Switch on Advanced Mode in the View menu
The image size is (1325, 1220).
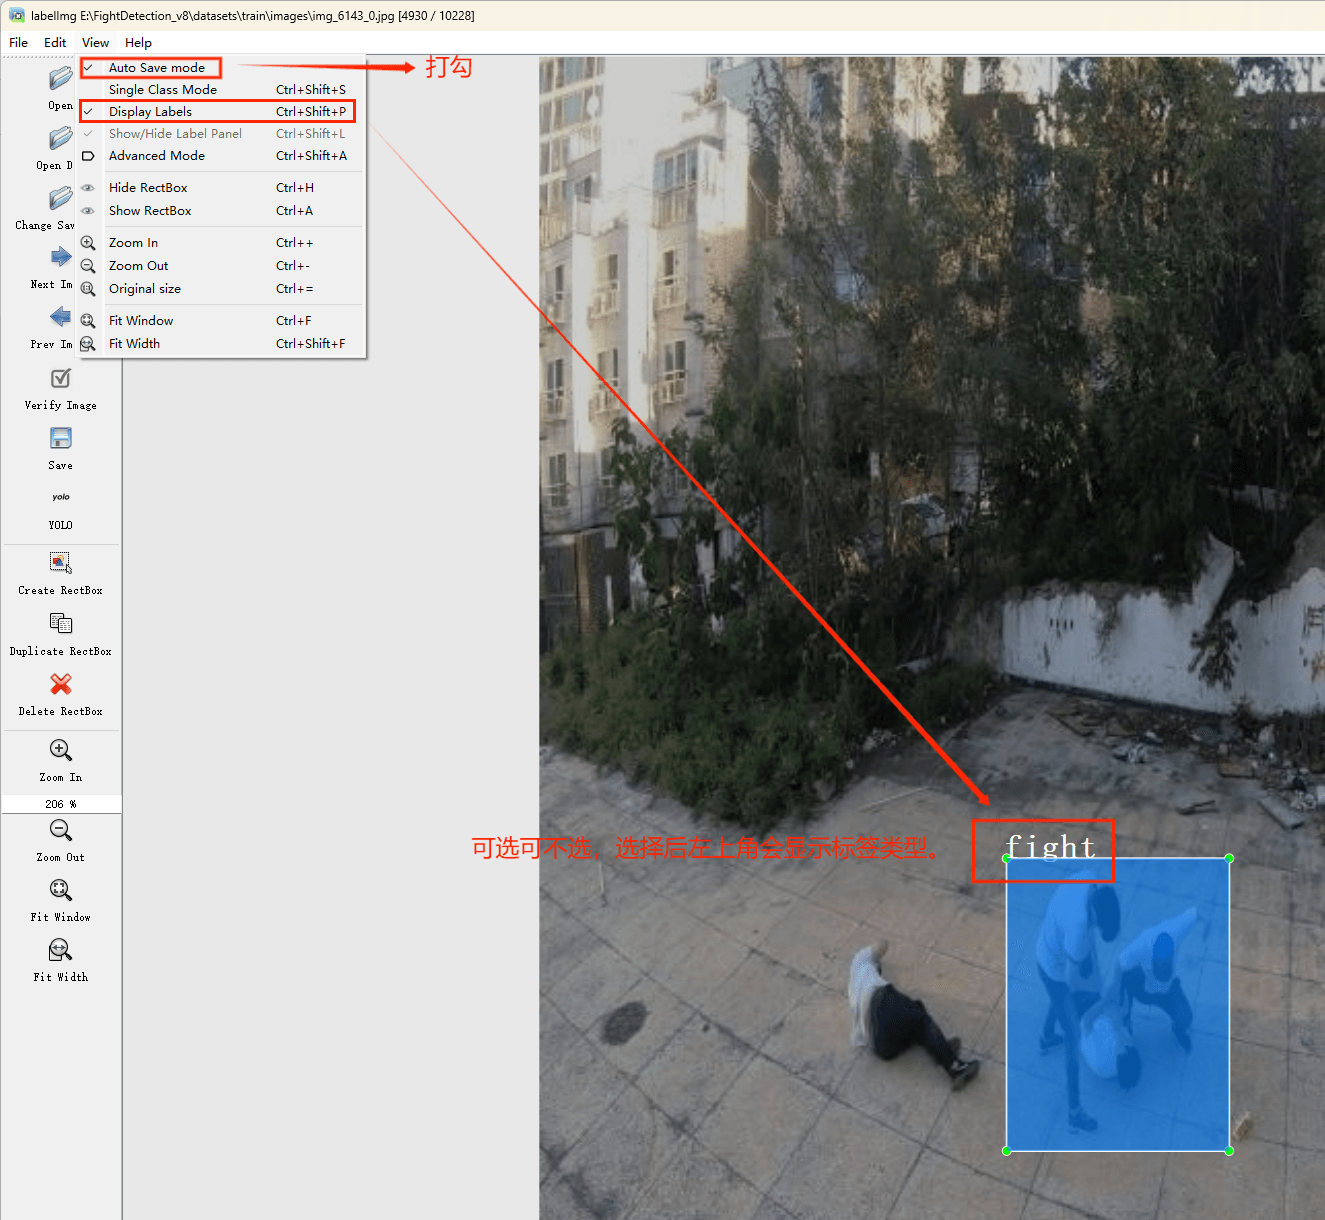click(x=221, y=156)
